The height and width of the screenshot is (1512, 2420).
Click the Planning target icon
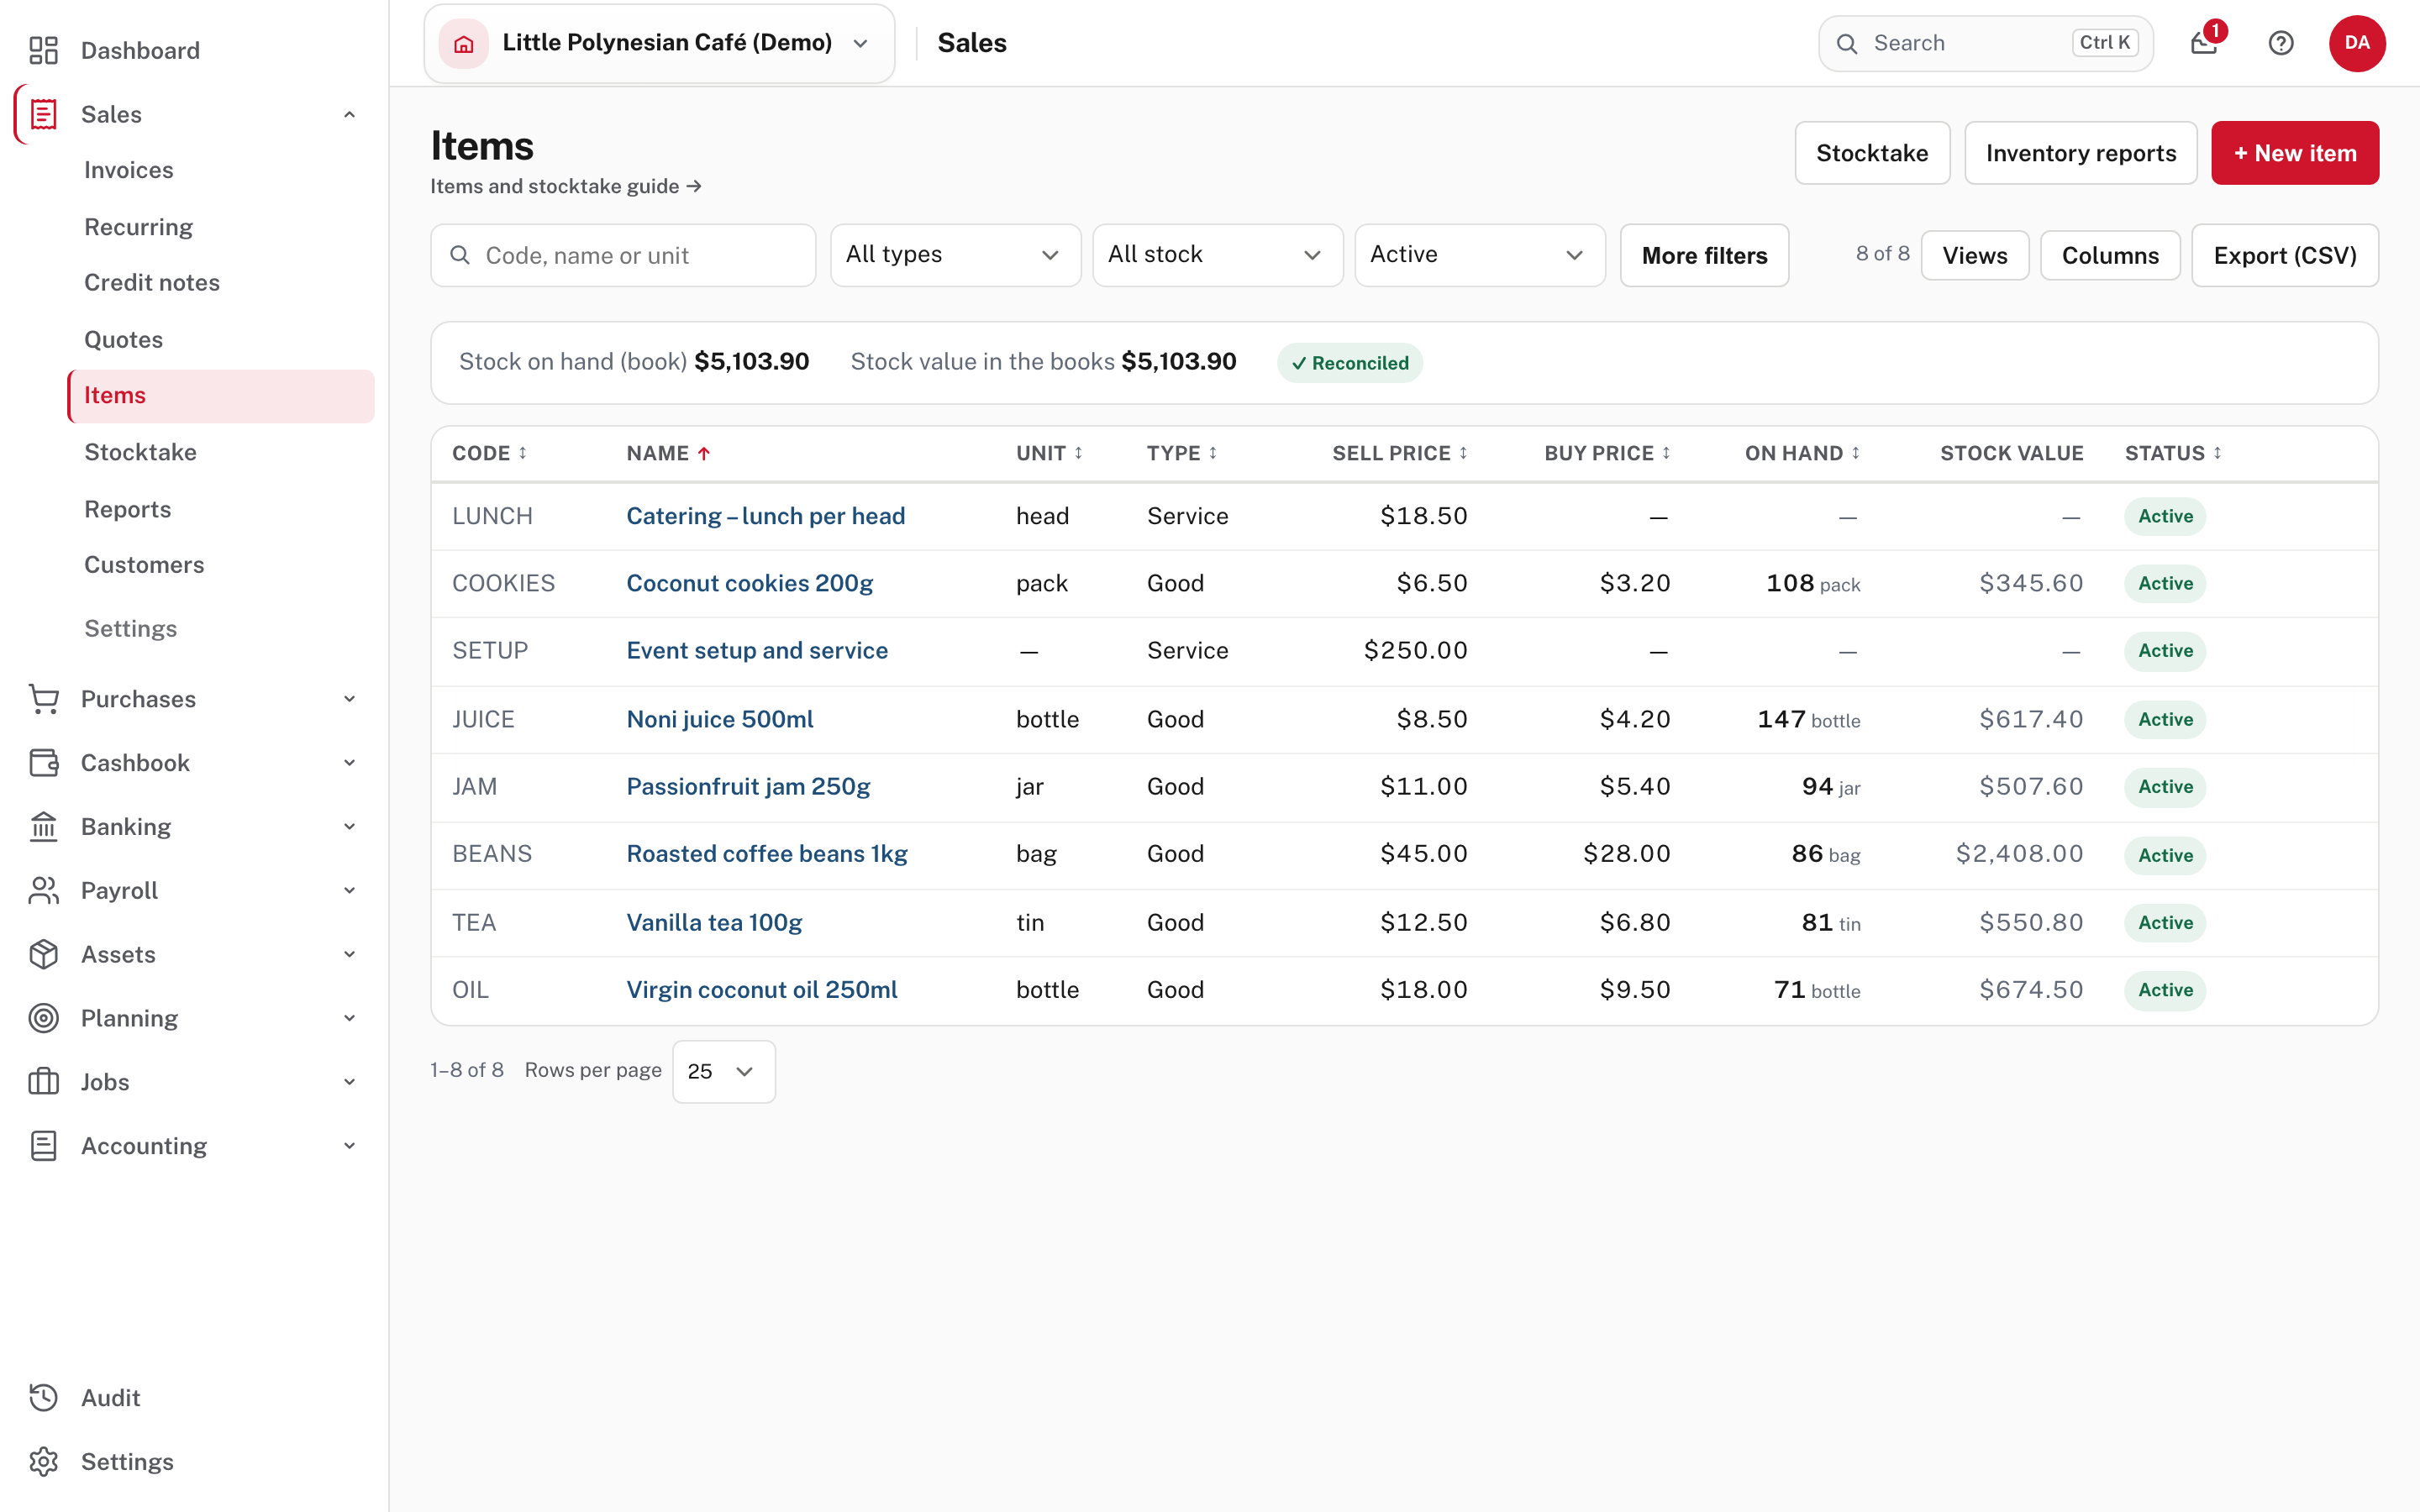43,1018
